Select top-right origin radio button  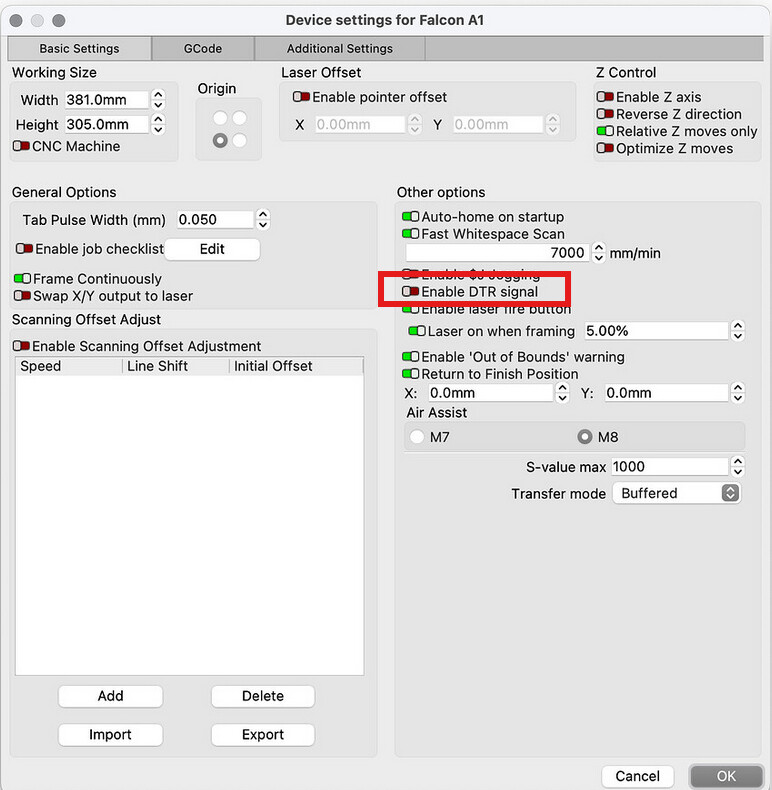(x=239, y=118)
